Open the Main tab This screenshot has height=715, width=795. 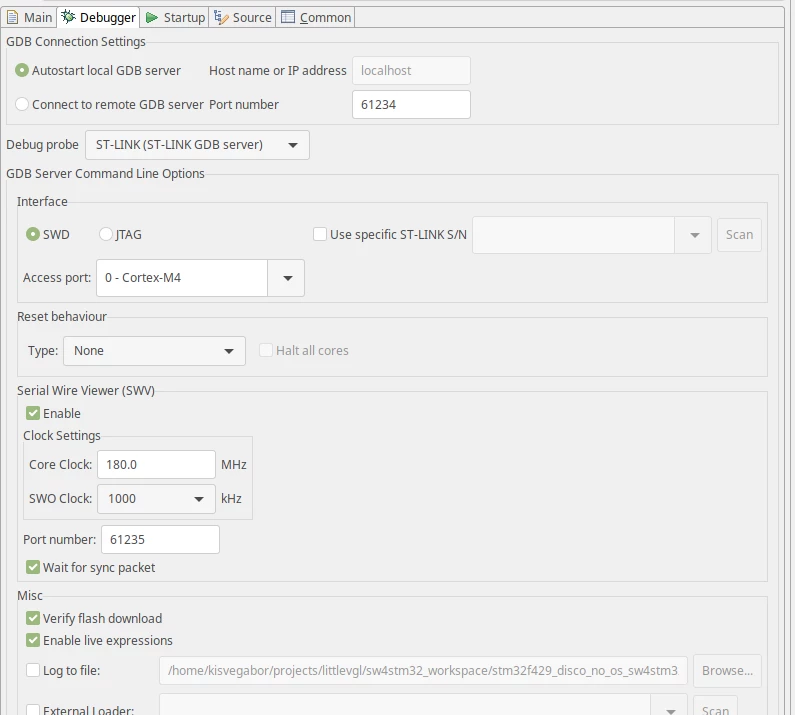click(29, 17)
